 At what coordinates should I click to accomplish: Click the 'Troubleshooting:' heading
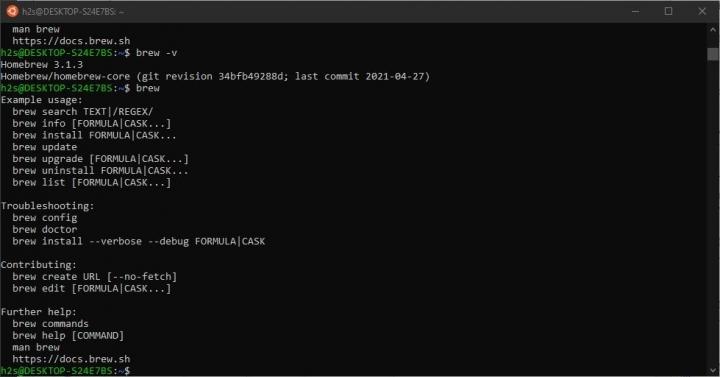coord(47,206)
